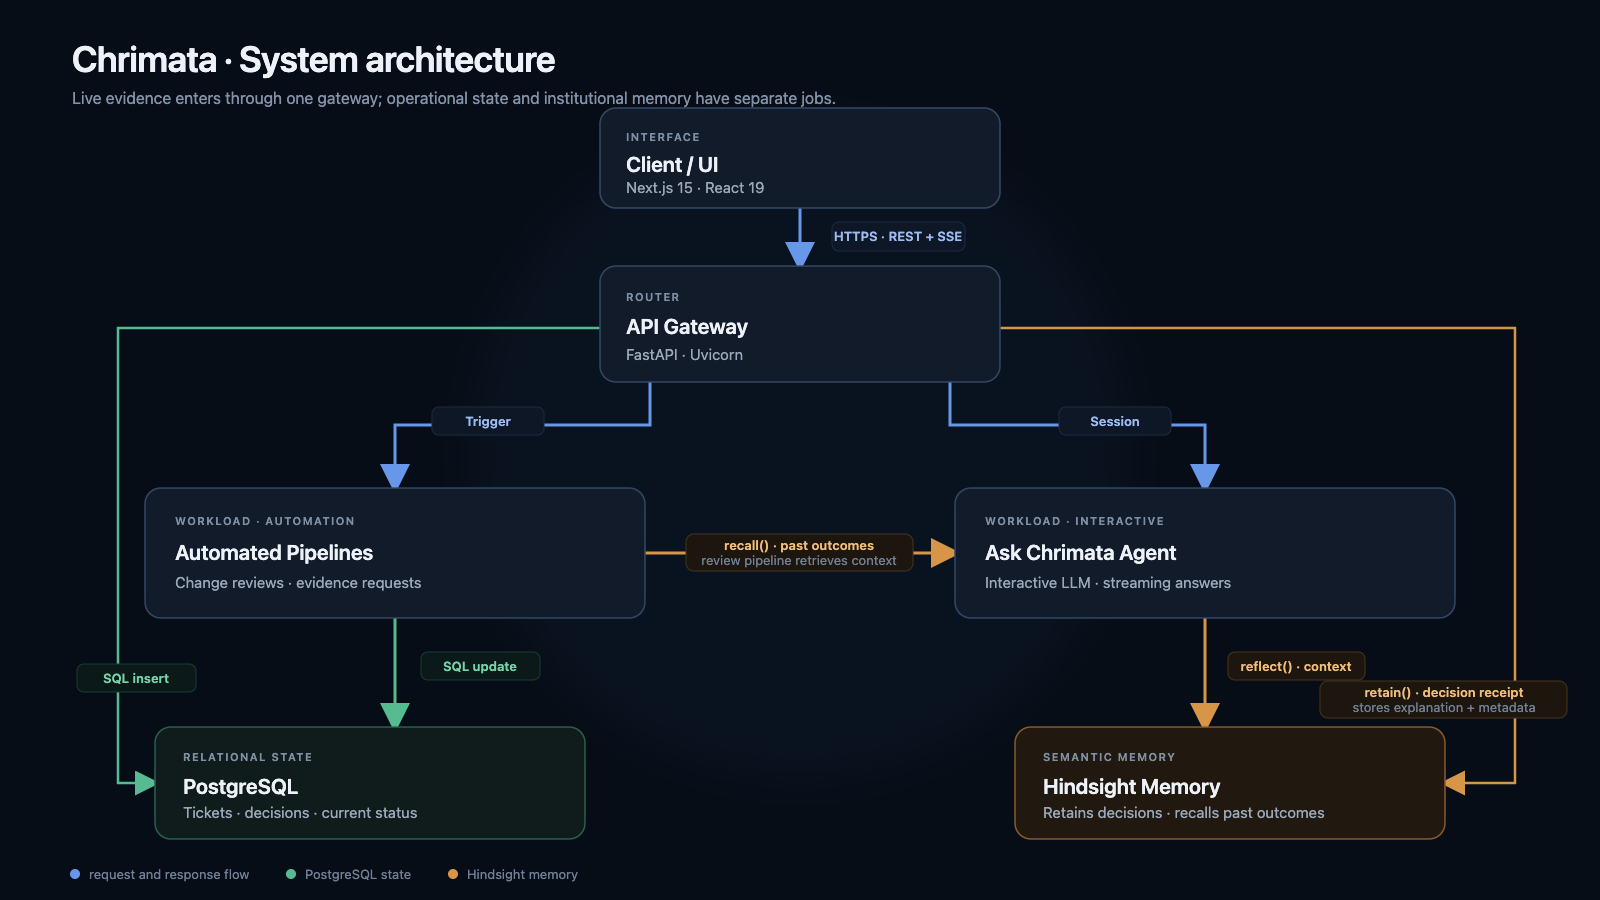Viewport: 1600px width, 900px height.
Task: Select the Hindsight Memory node
Action: tap(1230, 783)
